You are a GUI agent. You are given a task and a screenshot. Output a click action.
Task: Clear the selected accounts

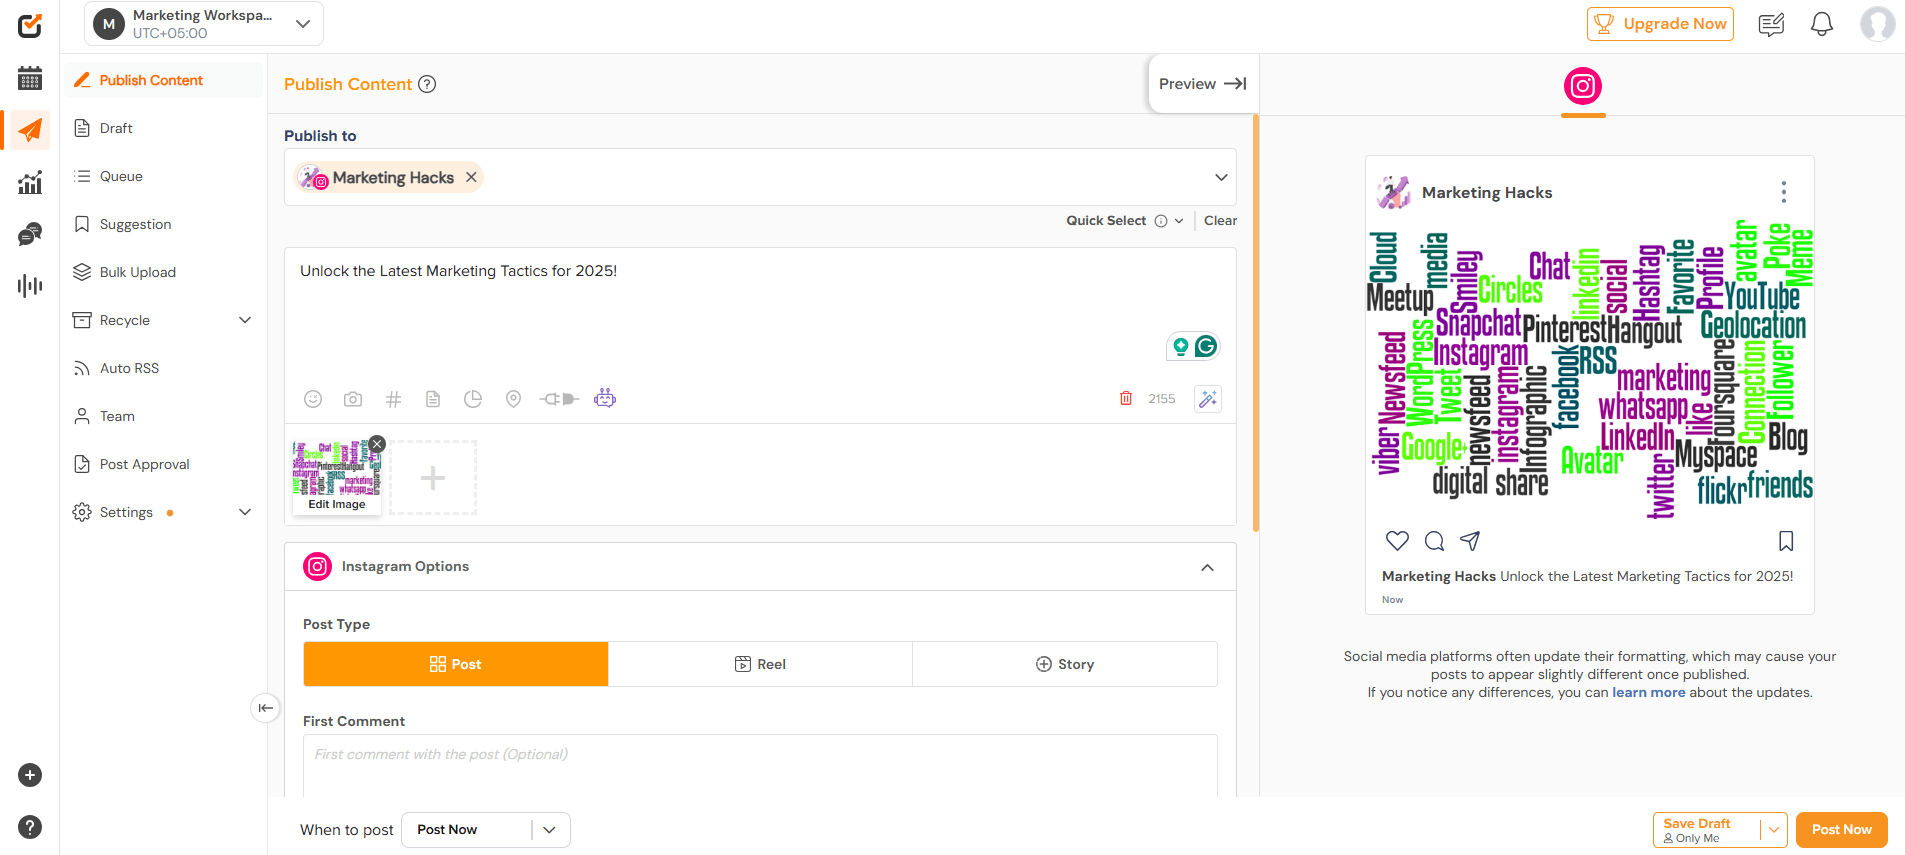click(x=1220, y=221)
